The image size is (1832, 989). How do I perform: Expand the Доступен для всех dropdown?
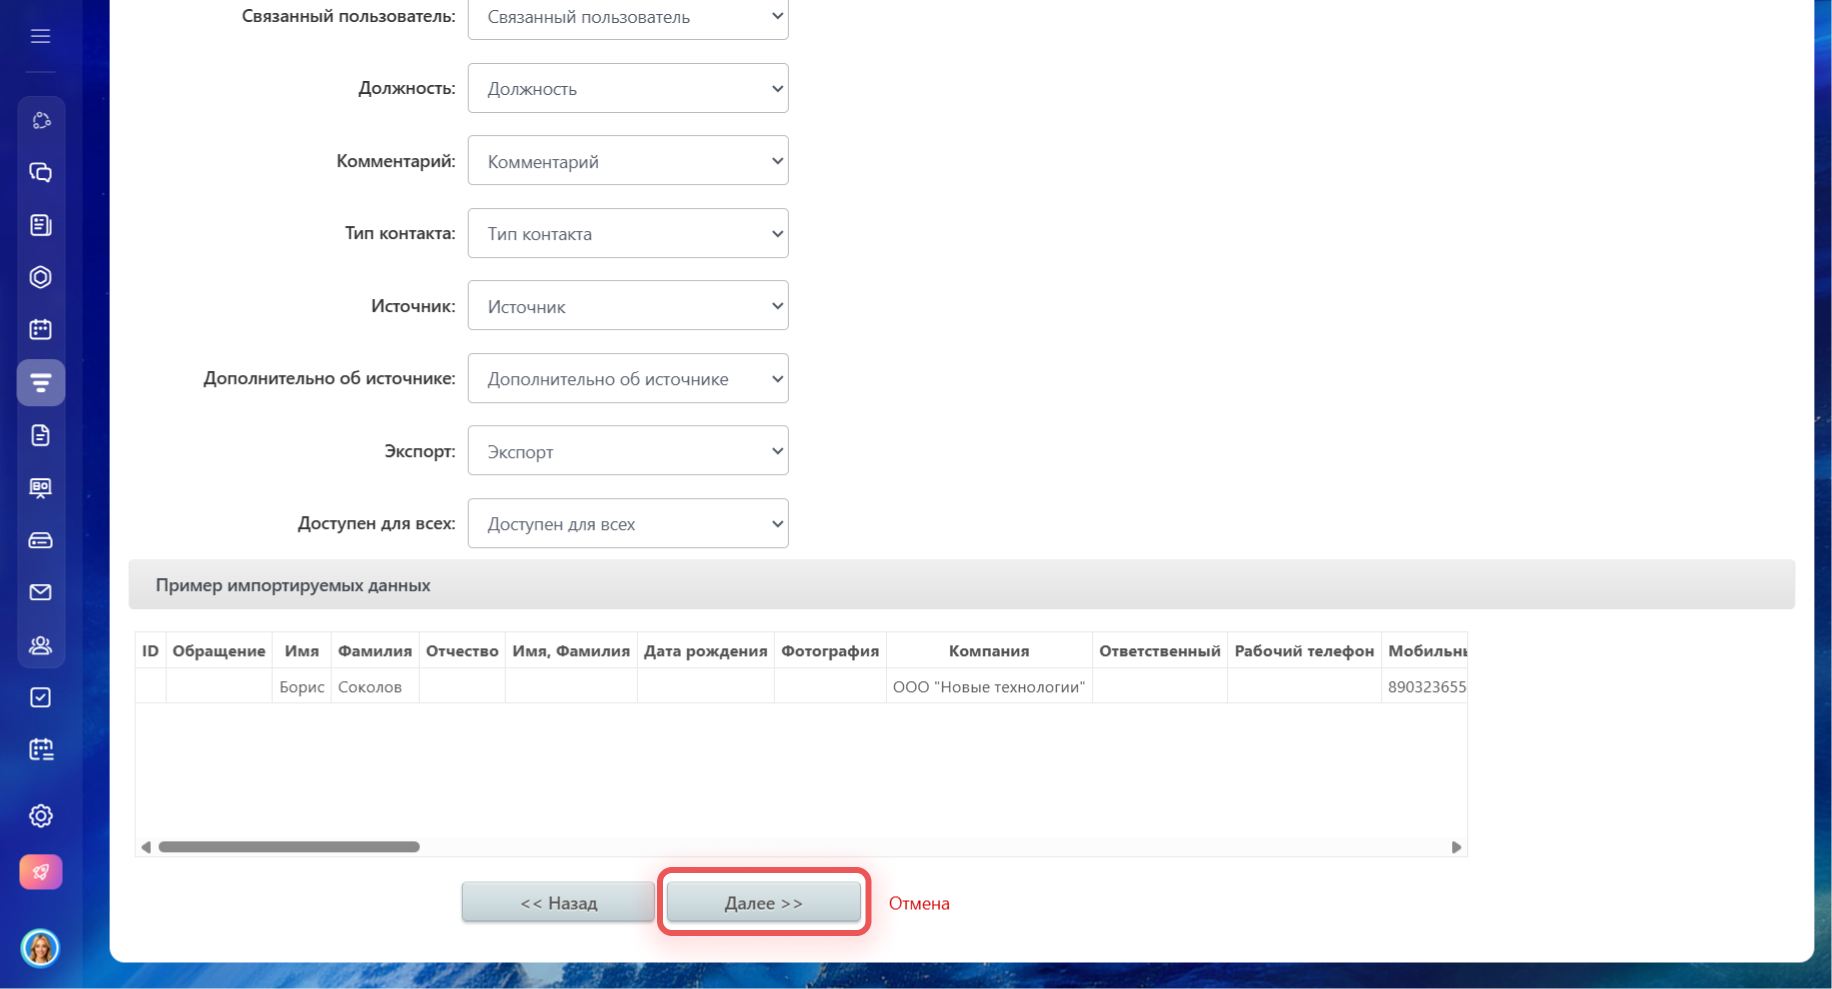tap(627, 524)
